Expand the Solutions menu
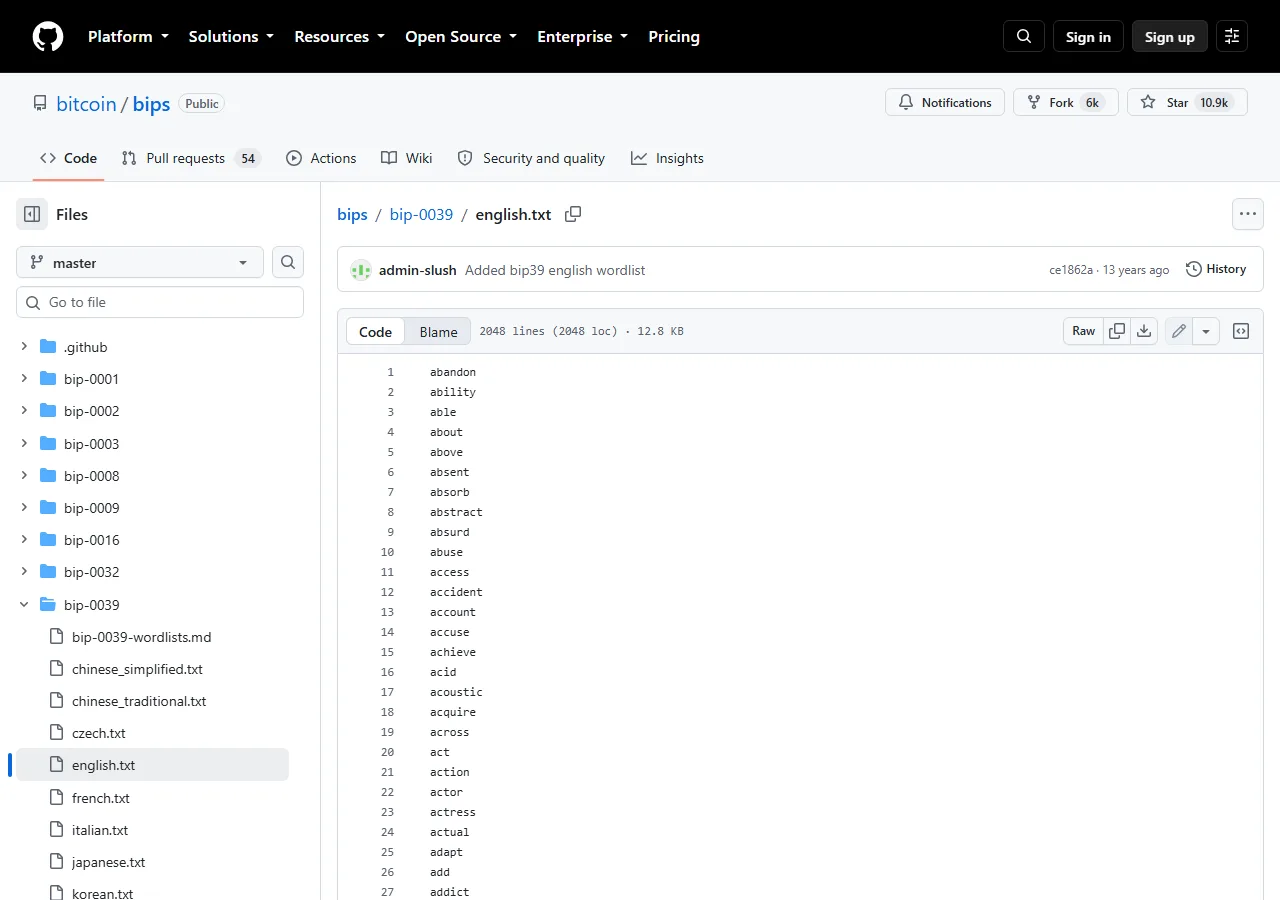This screenshot has height=900, width=1280. click(231, 37)
